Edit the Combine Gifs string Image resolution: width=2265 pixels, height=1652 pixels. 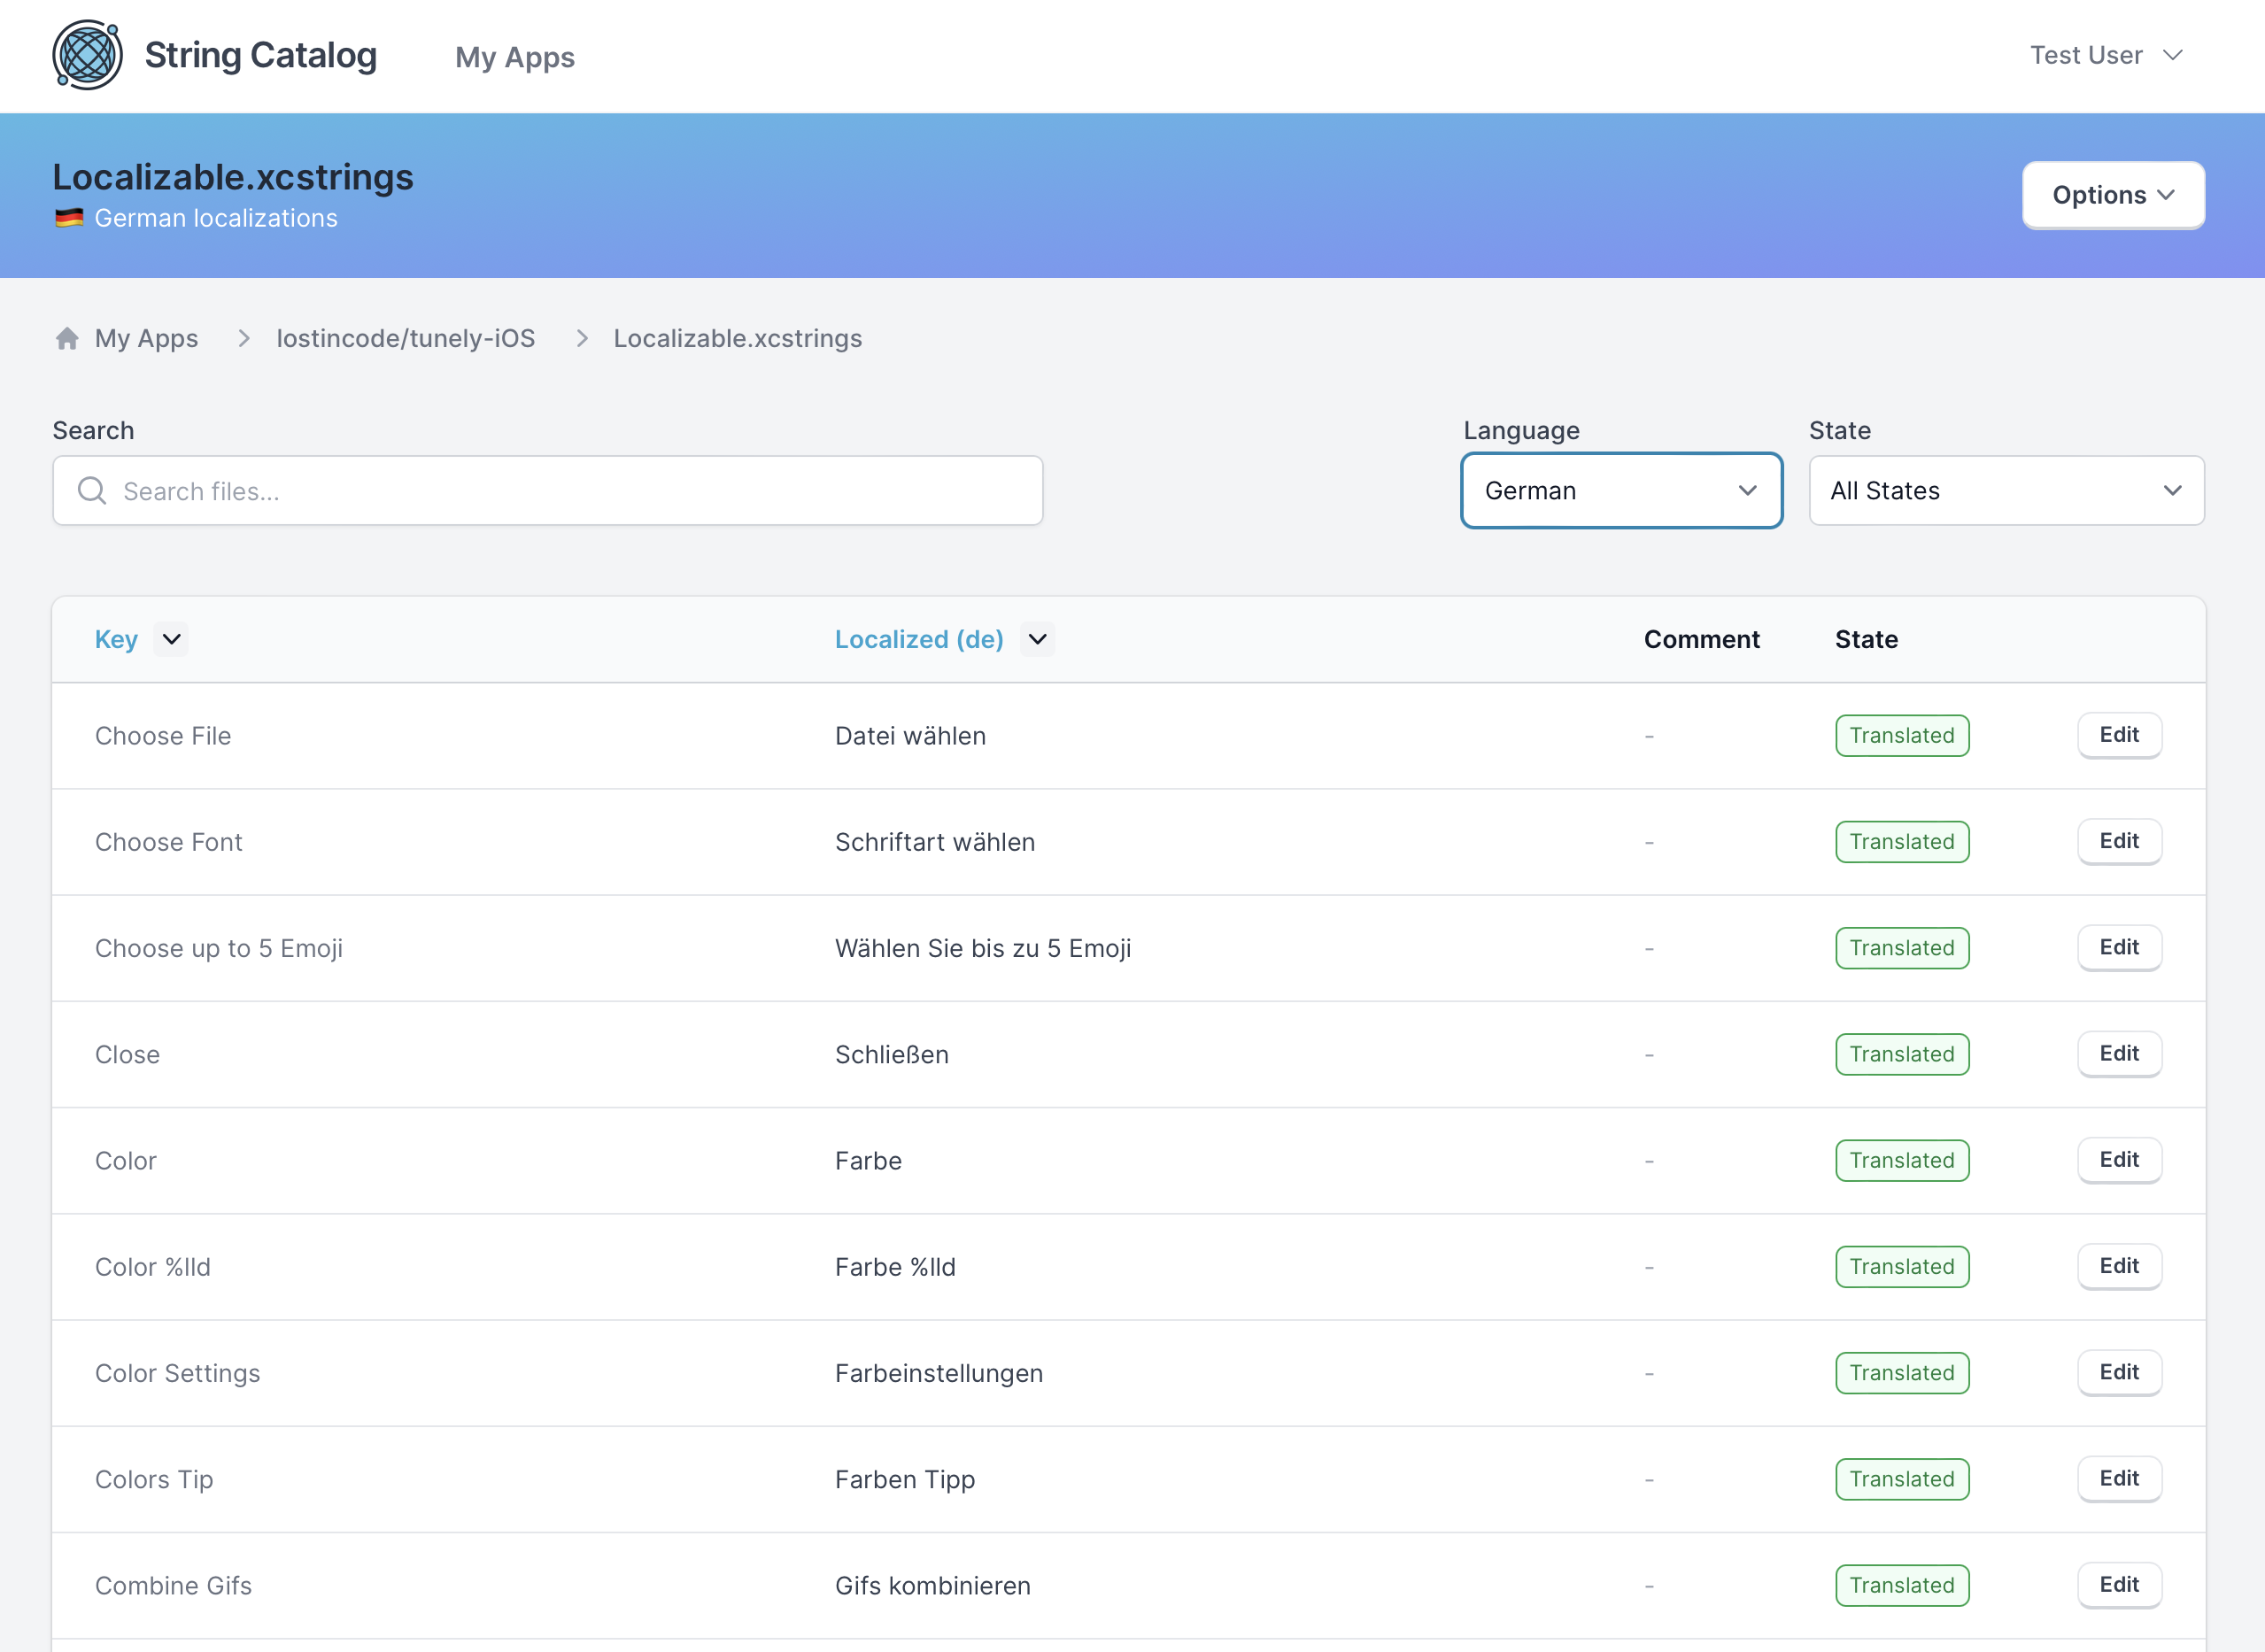(x=2119, y=1585)
